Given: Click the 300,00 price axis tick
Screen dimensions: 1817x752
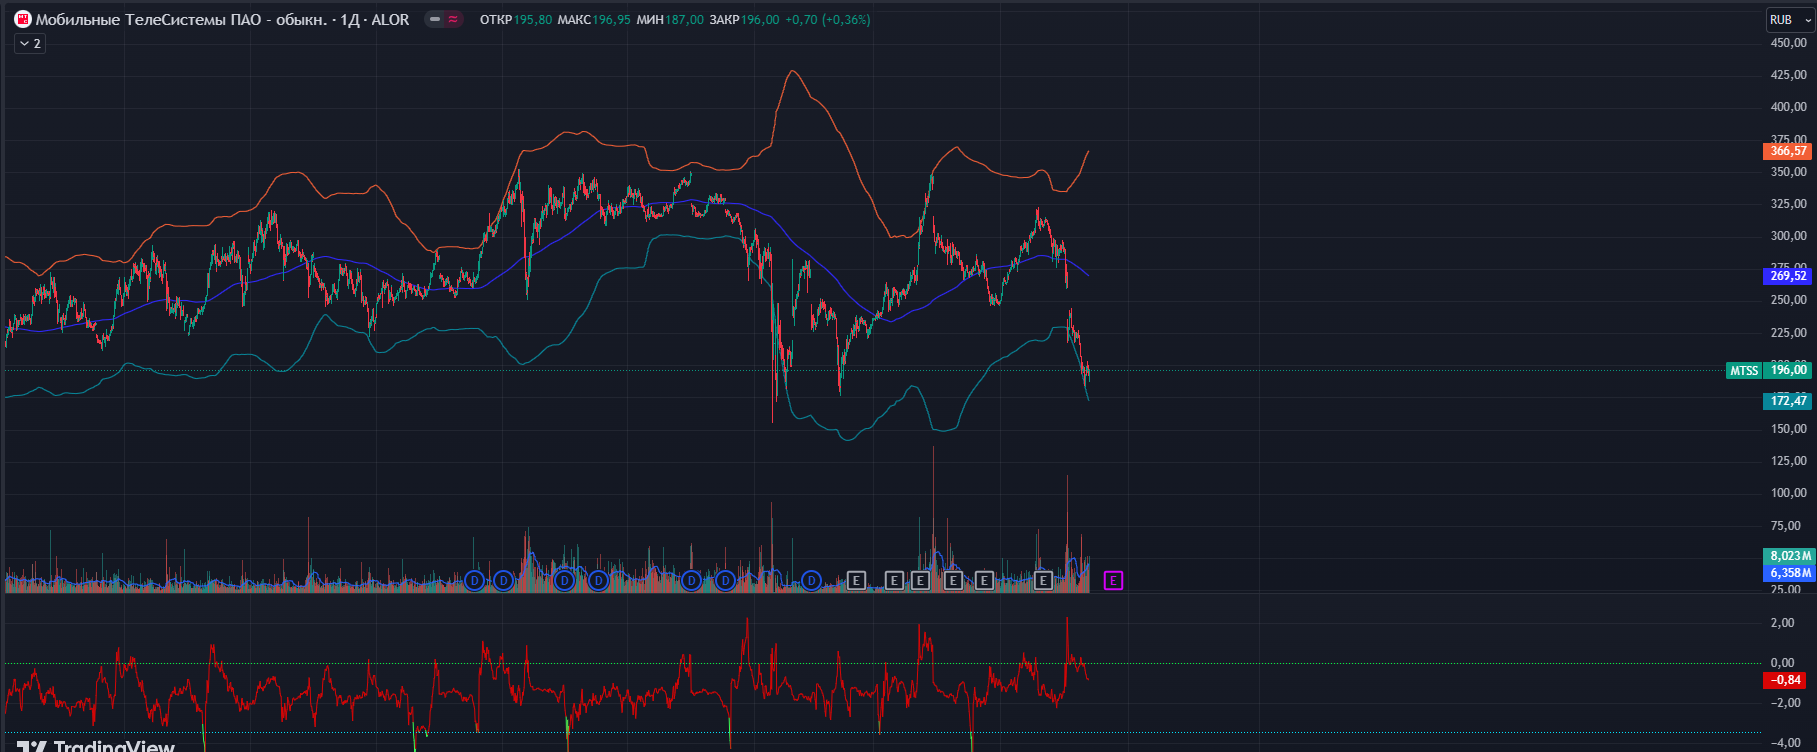Looking at the screenshot, I should pyautogui.click(x=1789, y=236).
